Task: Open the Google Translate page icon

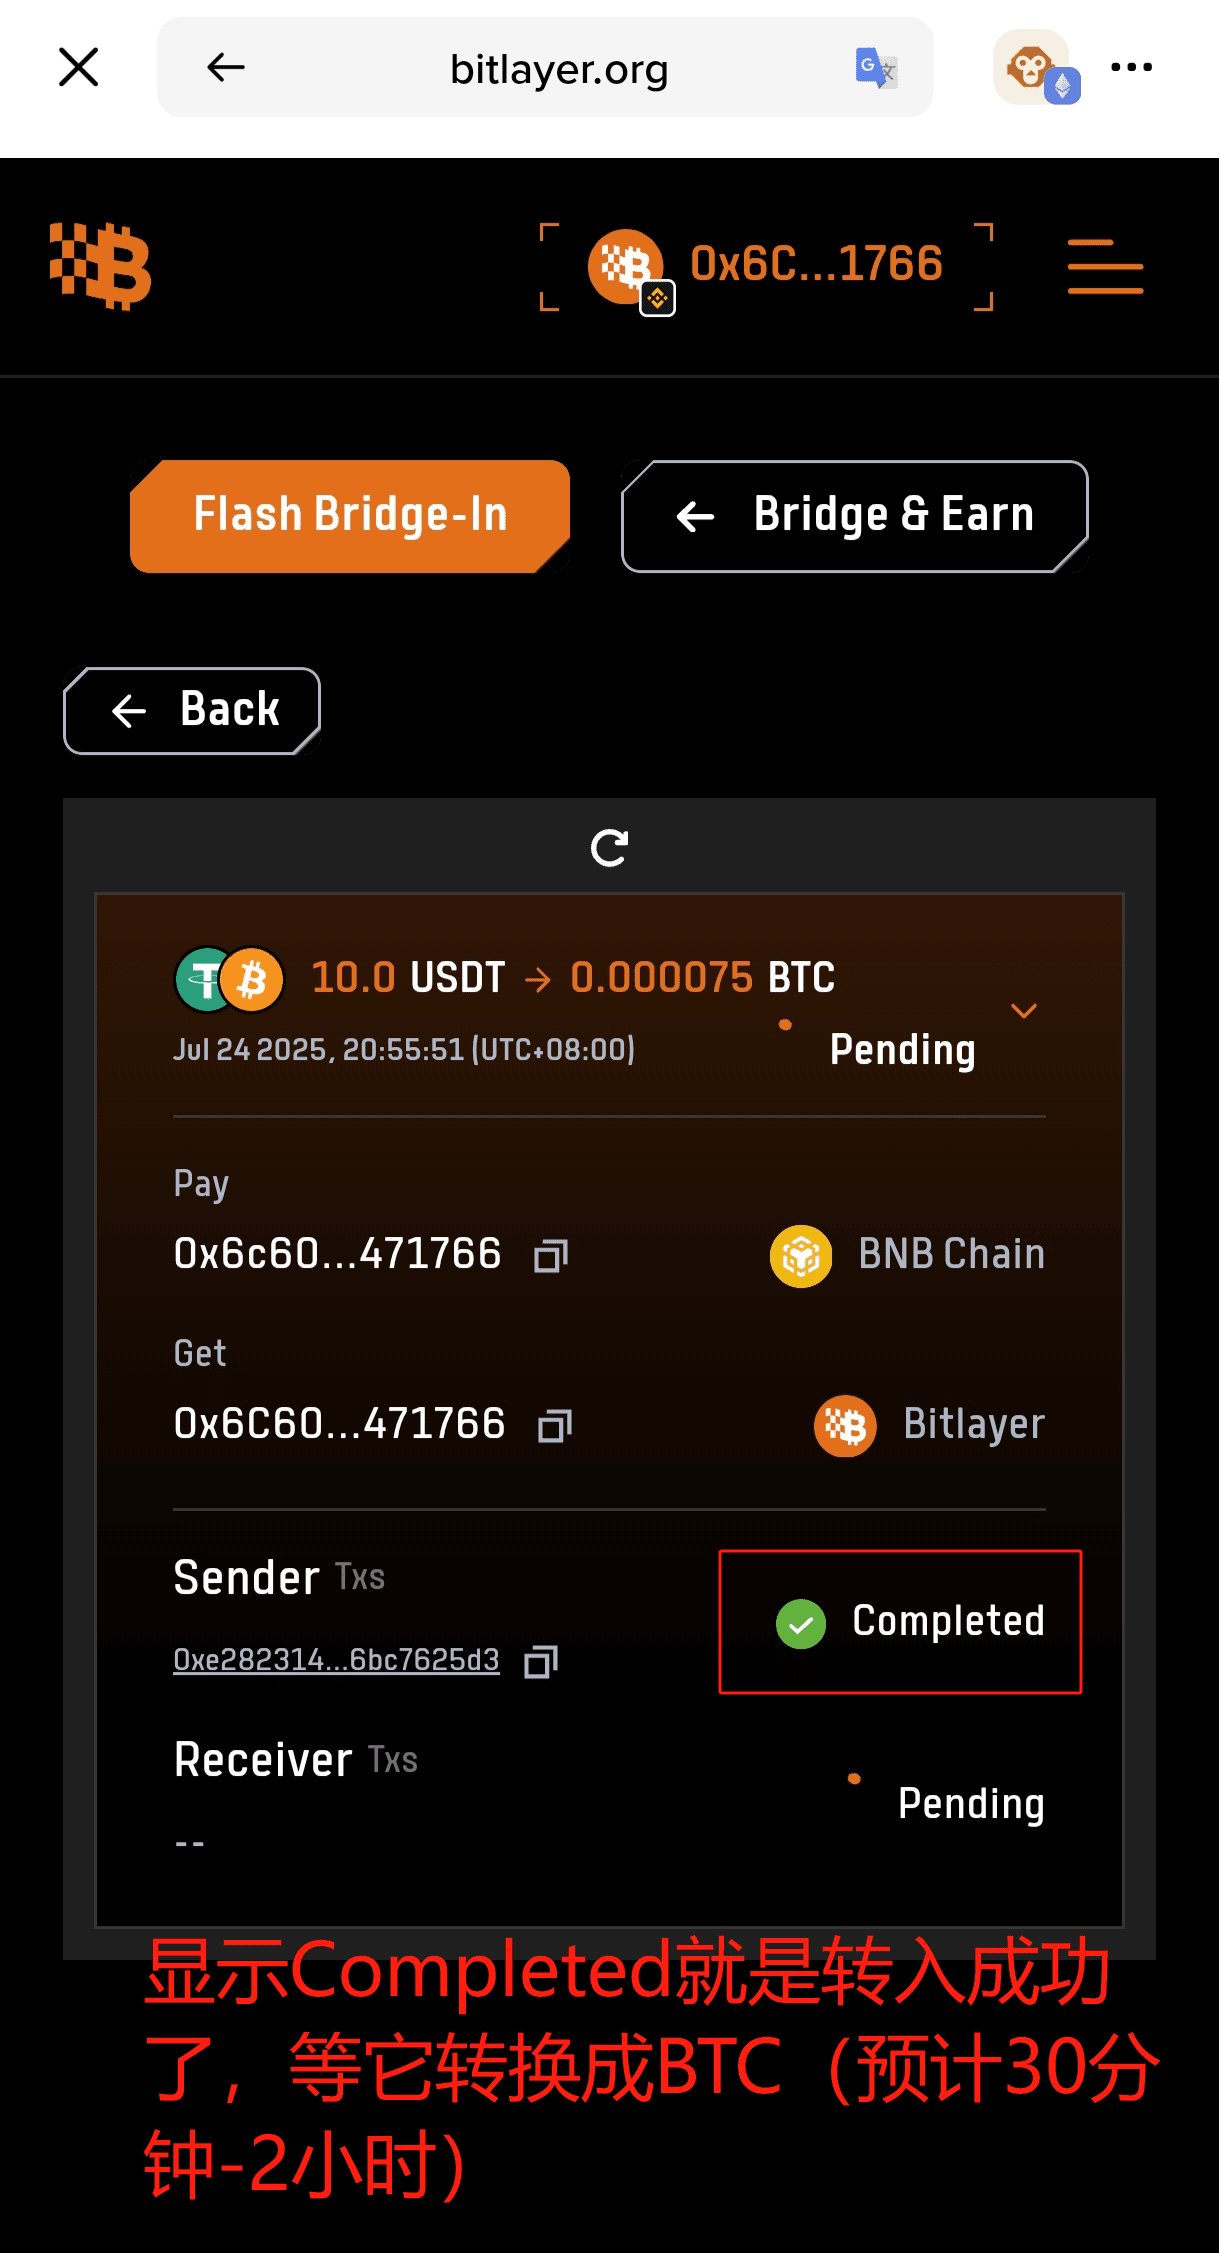Action: click(x=876, y=68)
